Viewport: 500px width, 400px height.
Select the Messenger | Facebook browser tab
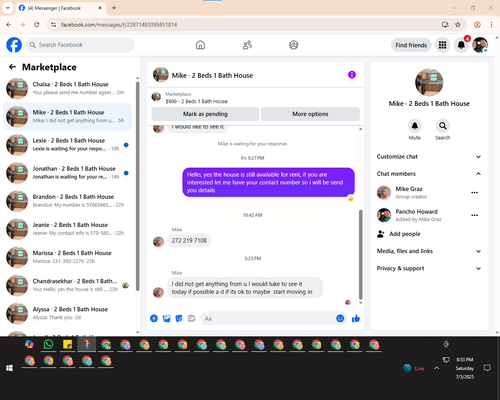61,8
